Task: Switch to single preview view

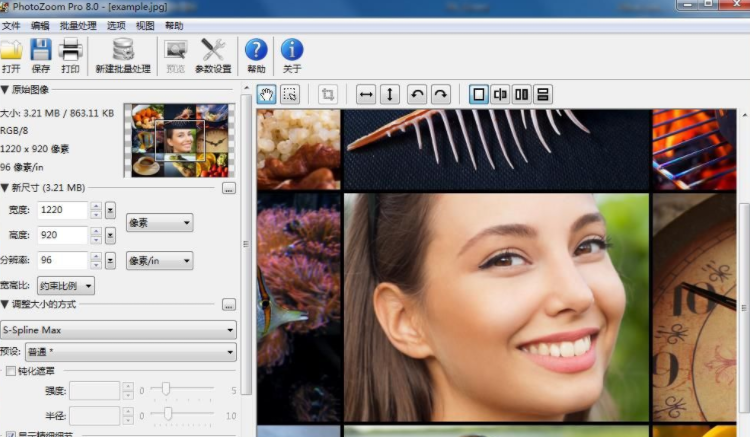Action: pos(478,94)
